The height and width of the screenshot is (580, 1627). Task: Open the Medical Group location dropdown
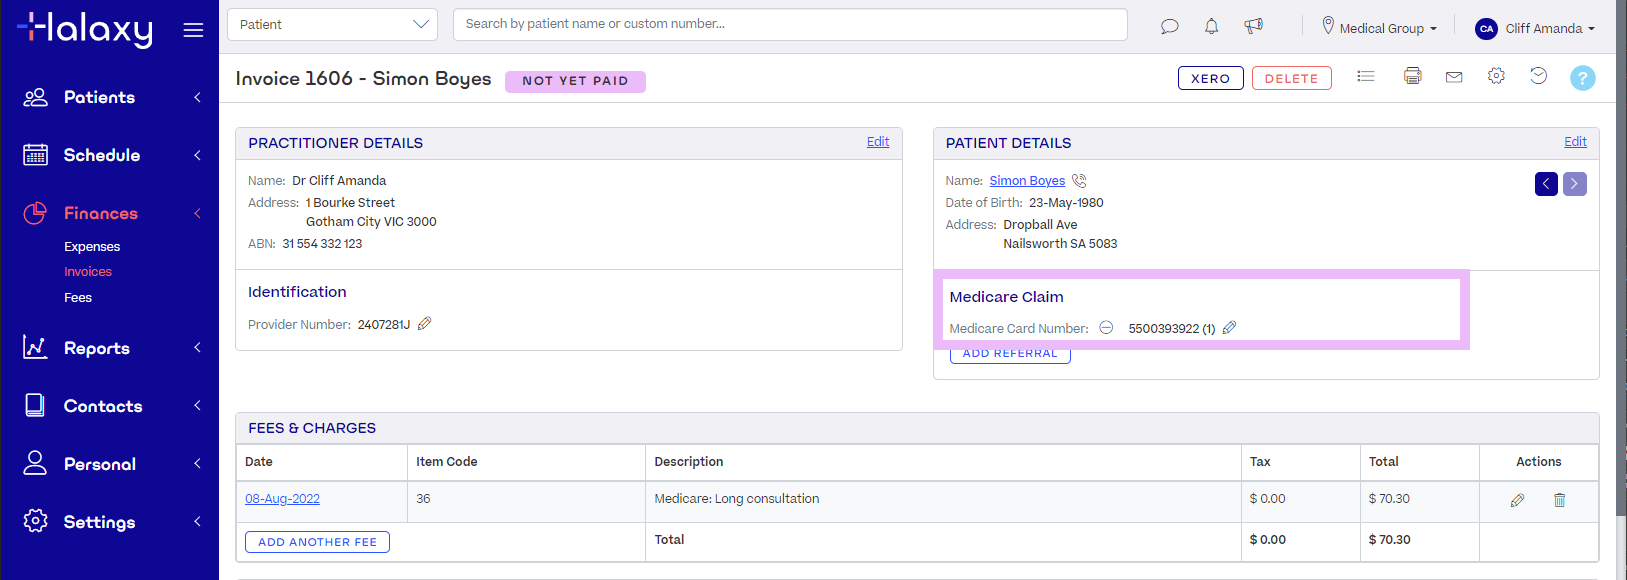[x=1379, y=28]
